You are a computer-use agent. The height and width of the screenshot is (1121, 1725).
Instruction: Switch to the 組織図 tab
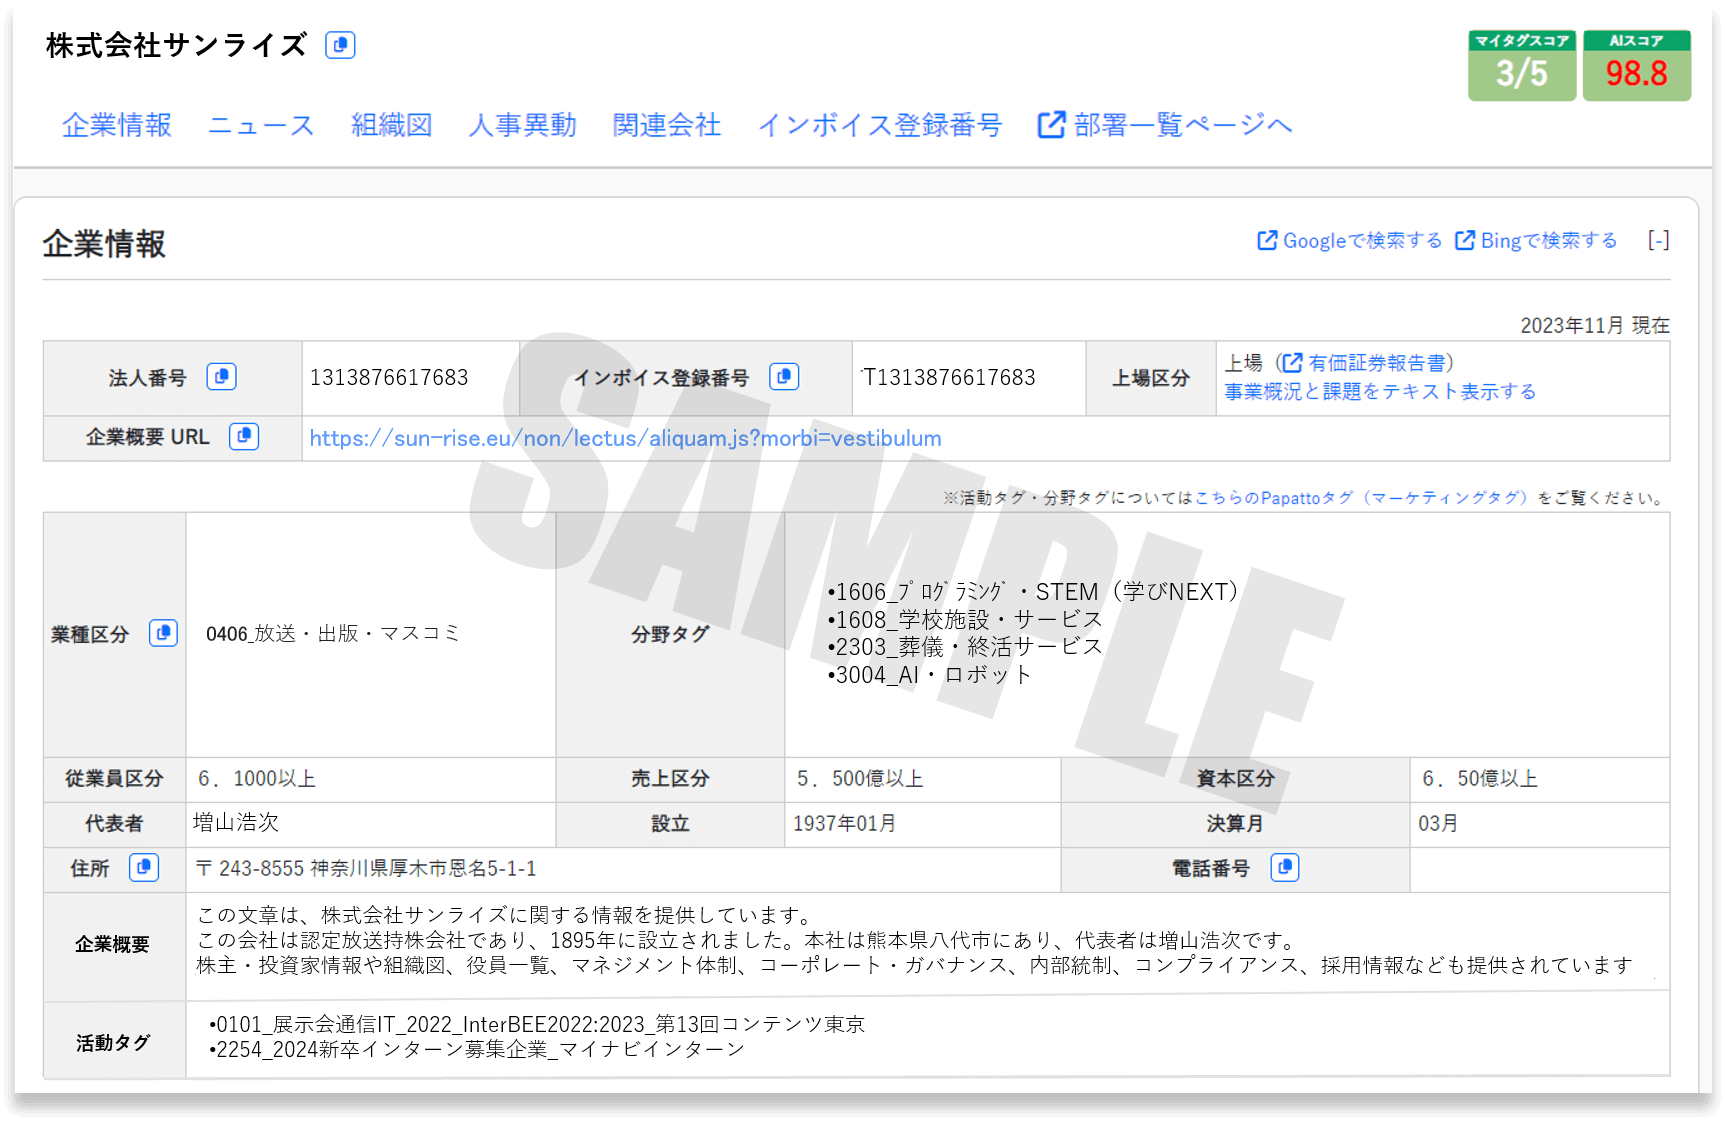pos(392,125)
